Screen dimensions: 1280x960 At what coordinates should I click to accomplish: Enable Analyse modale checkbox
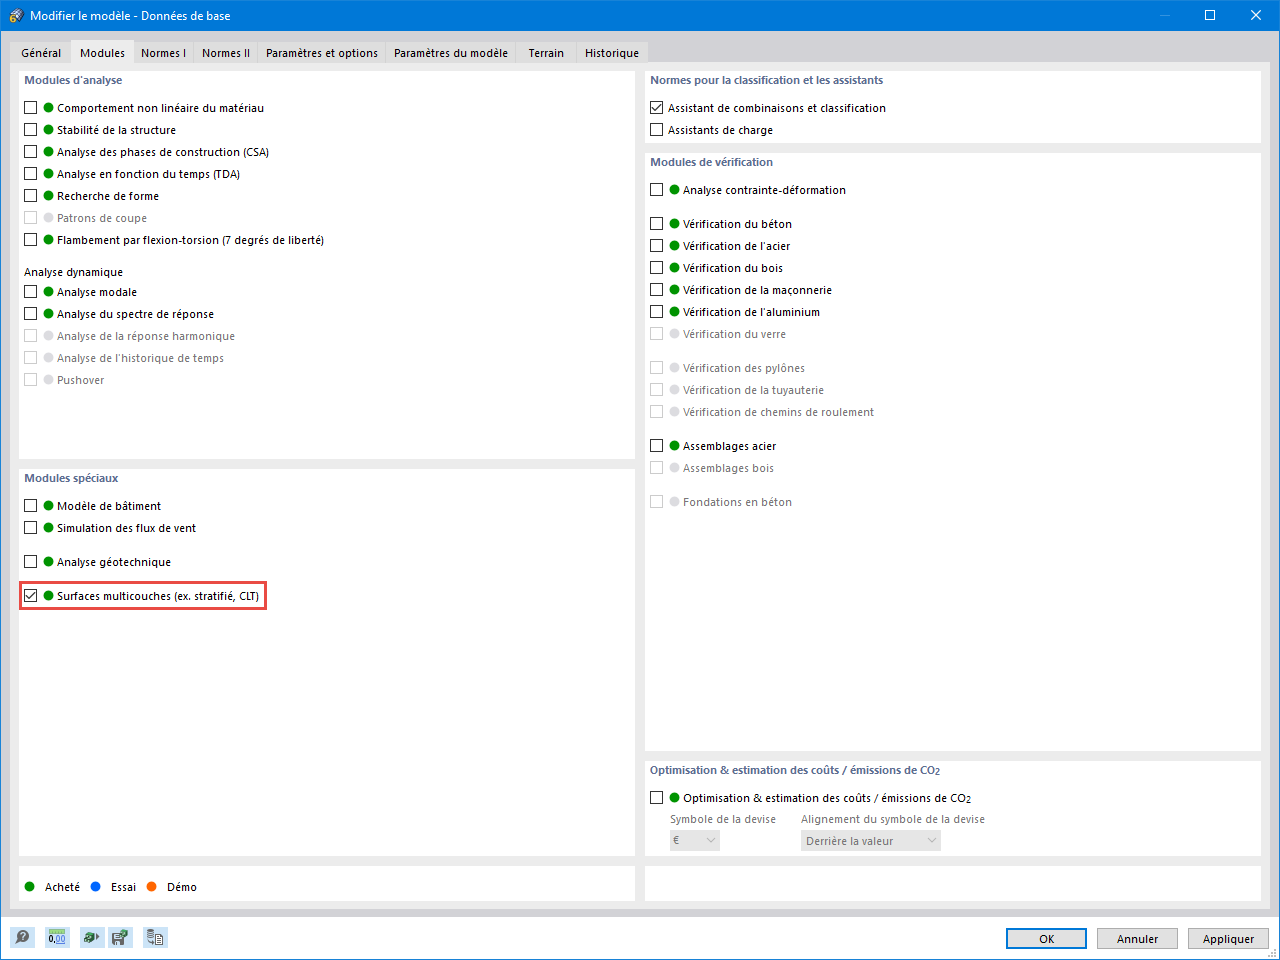31,292
